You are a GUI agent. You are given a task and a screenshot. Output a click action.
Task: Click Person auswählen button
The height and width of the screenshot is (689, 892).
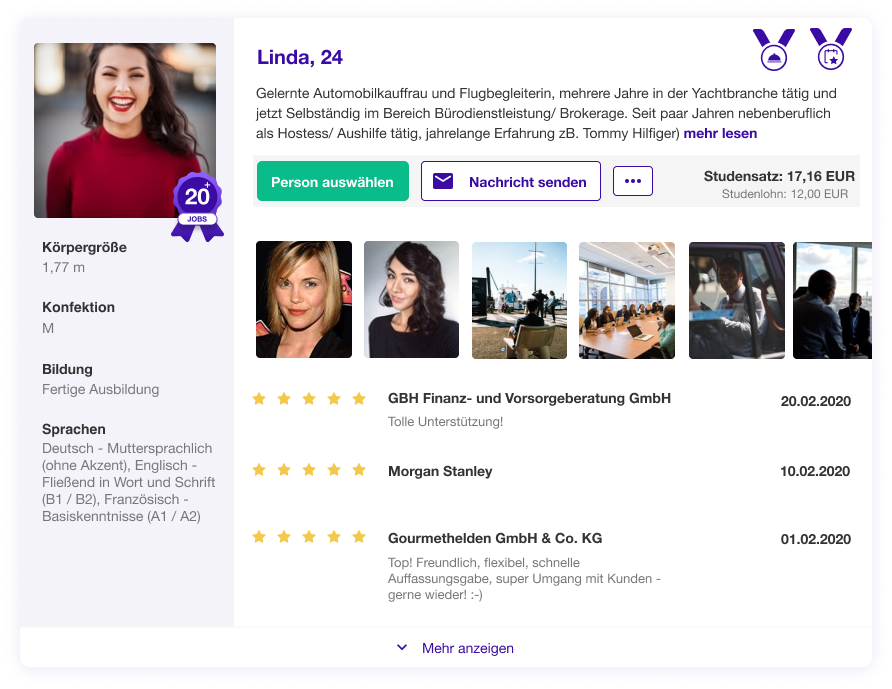(x=333, y=181)
